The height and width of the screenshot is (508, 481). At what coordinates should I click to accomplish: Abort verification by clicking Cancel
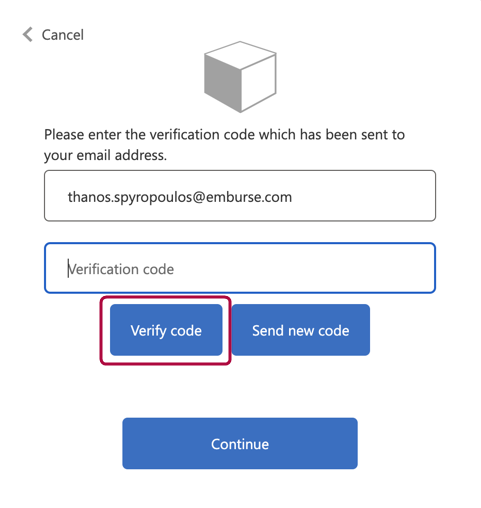tap(62, 35)
